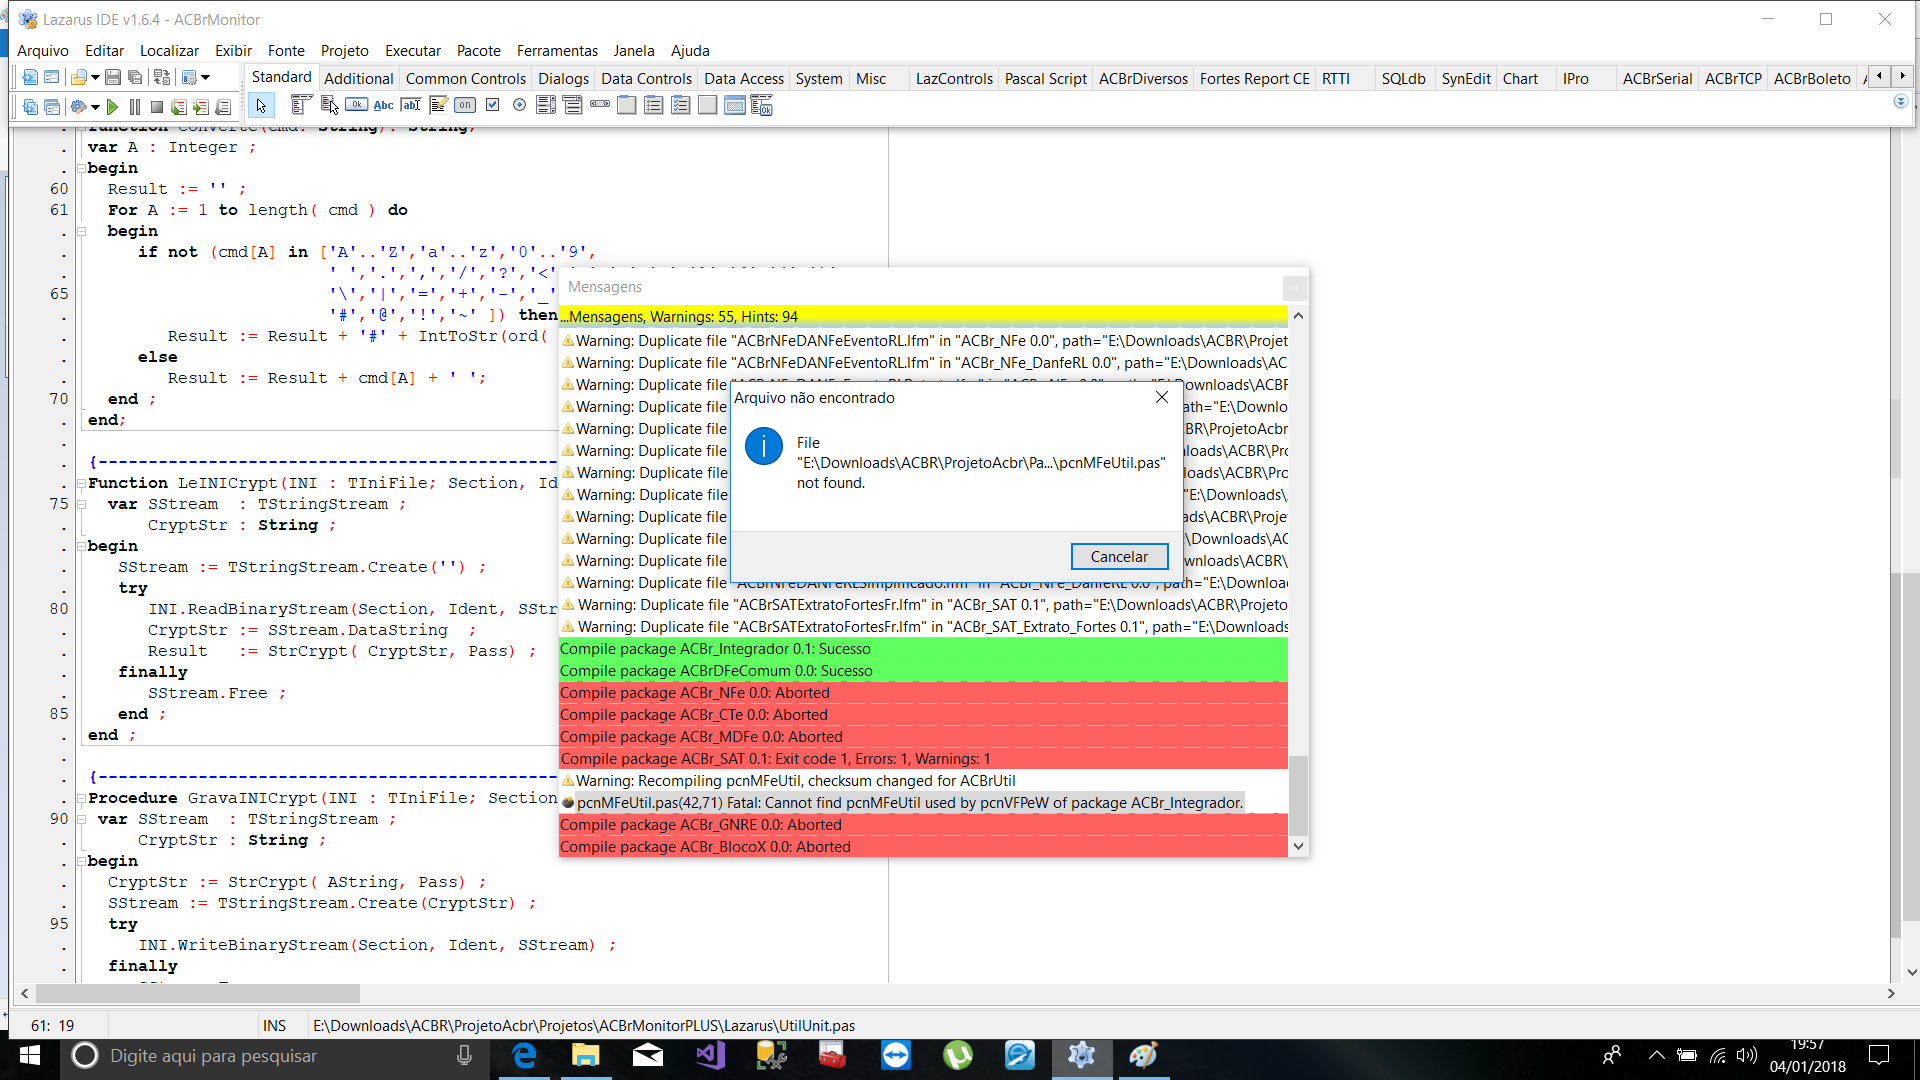The image size is (1920, 1080).
Task: Click the Open file folder icon
Action: point(79,77)
